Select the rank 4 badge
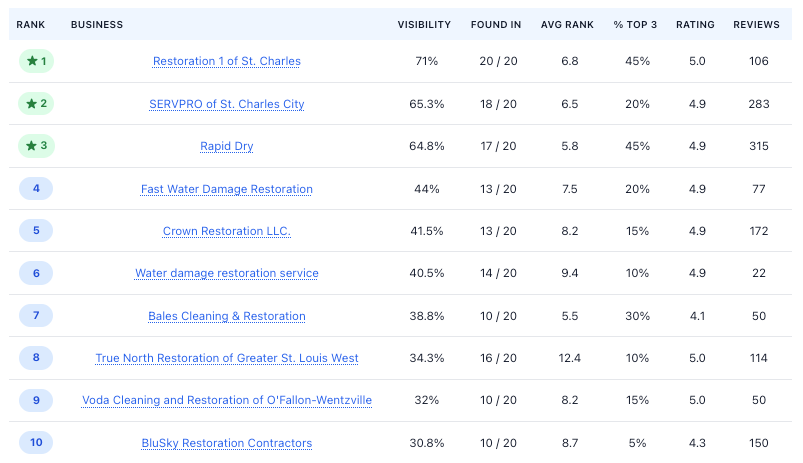This screenshot has height=463, width=803. click(x=36, y=188)
